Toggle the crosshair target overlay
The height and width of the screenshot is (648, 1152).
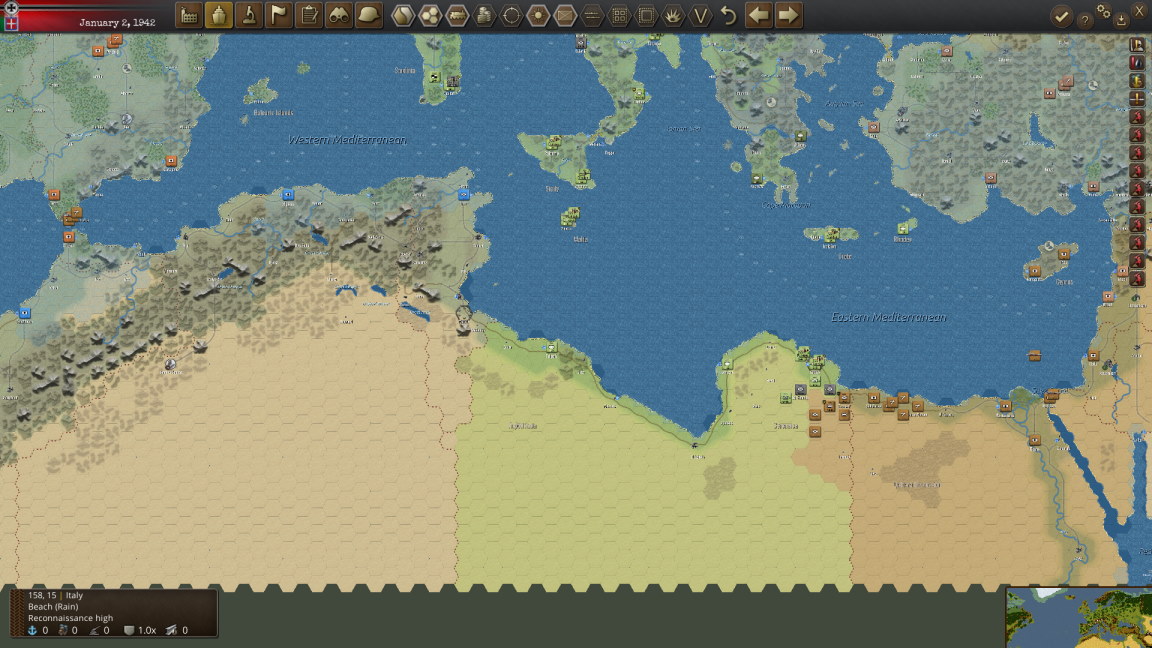(x=511, y=15)
